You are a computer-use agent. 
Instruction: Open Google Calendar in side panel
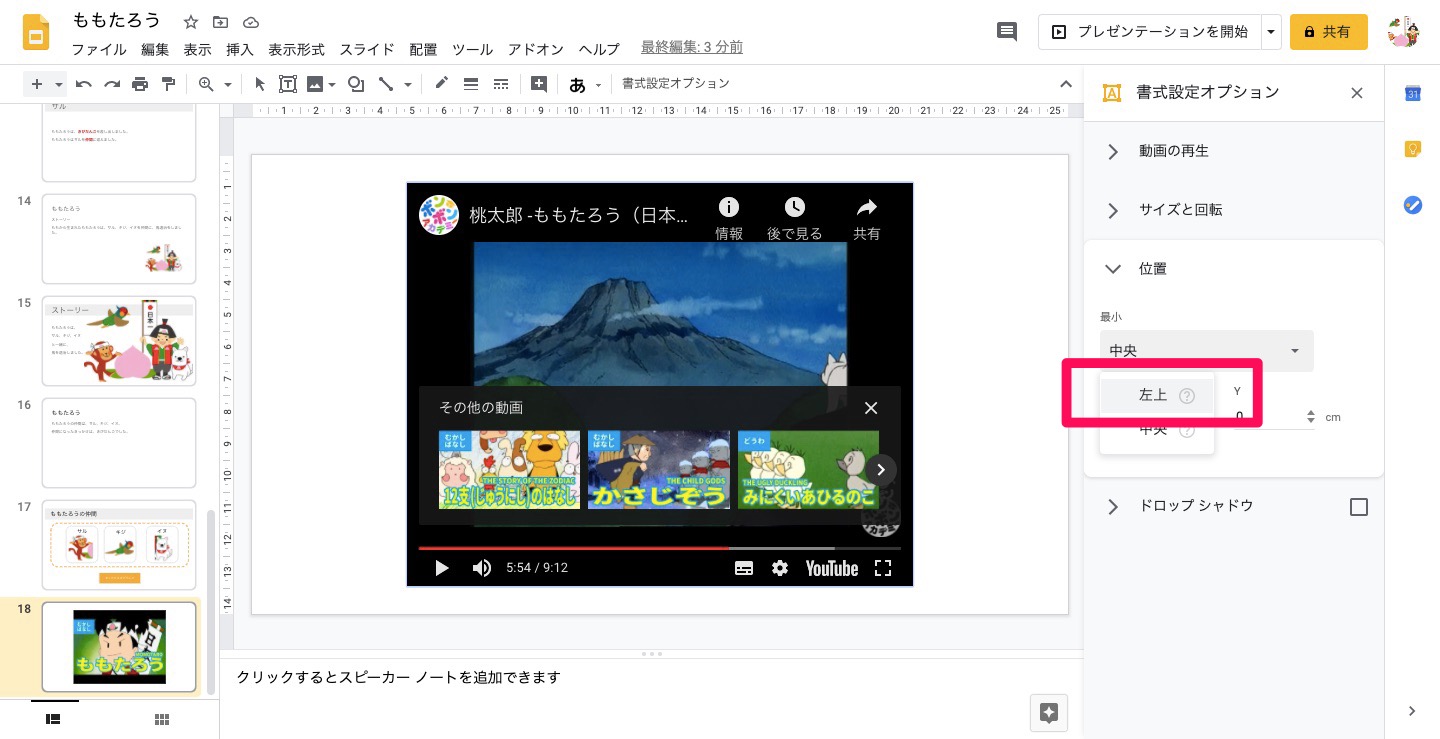click(x=1413, y=93)
